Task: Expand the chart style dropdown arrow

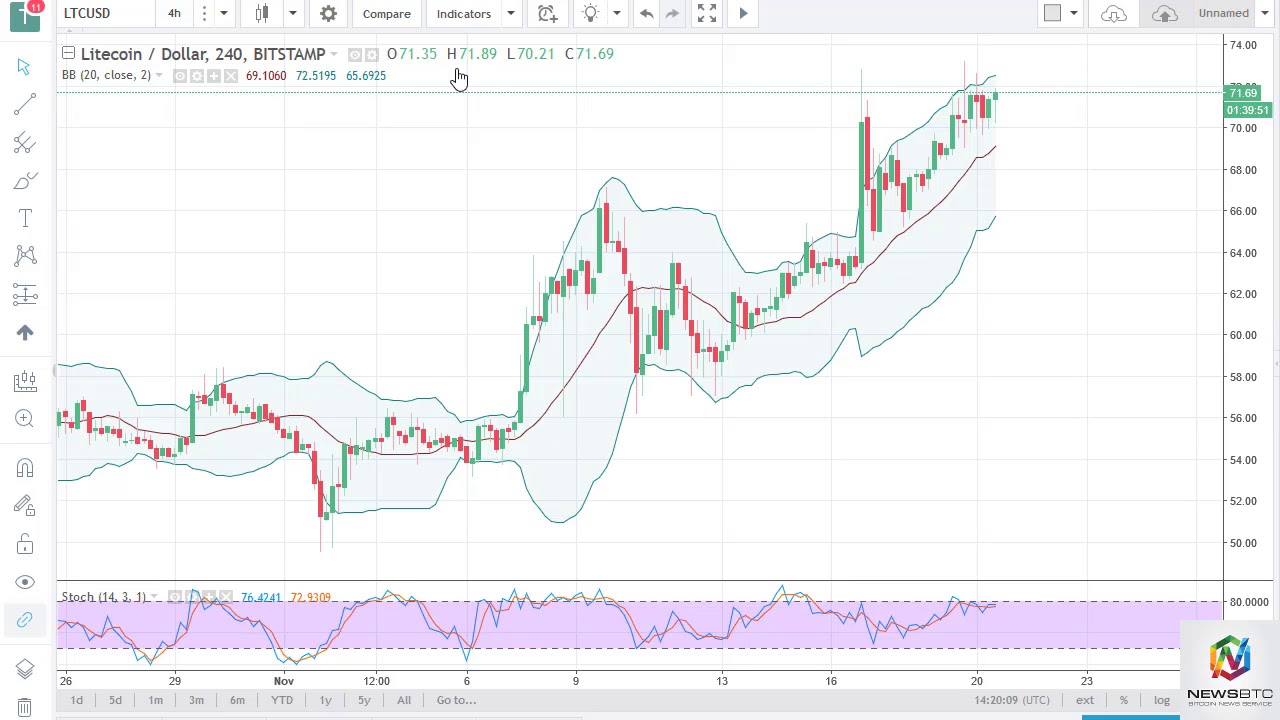Action: pyautogui.click(x=293, y=13)
